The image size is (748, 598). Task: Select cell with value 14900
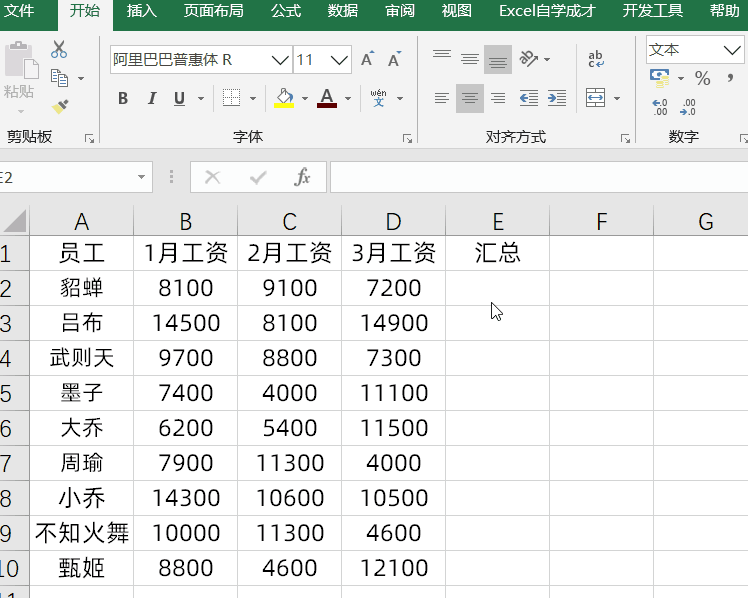[x=394, y=323]
